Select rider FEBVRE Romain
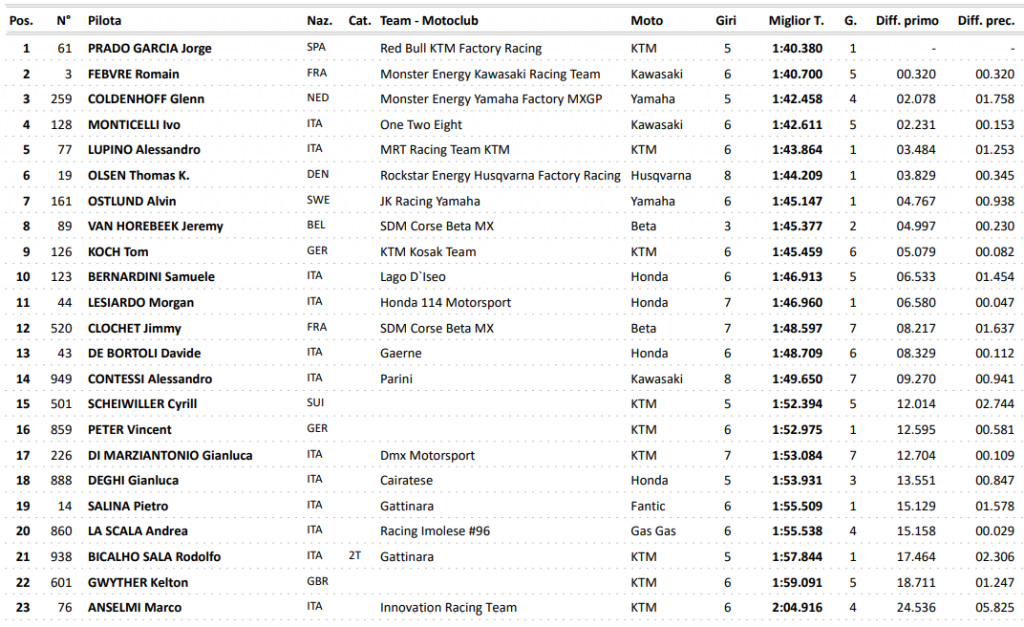The height and width of the screenshot is (627, 1024). 134,74
